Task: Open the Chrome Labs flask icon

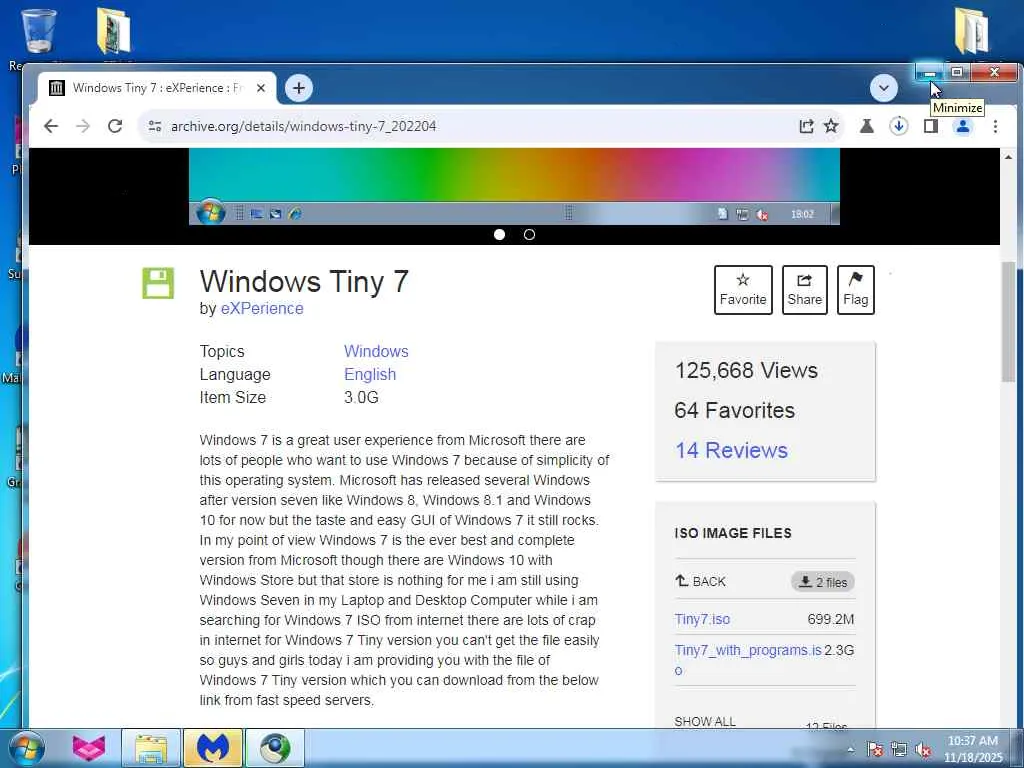Action: pos(867,126)
